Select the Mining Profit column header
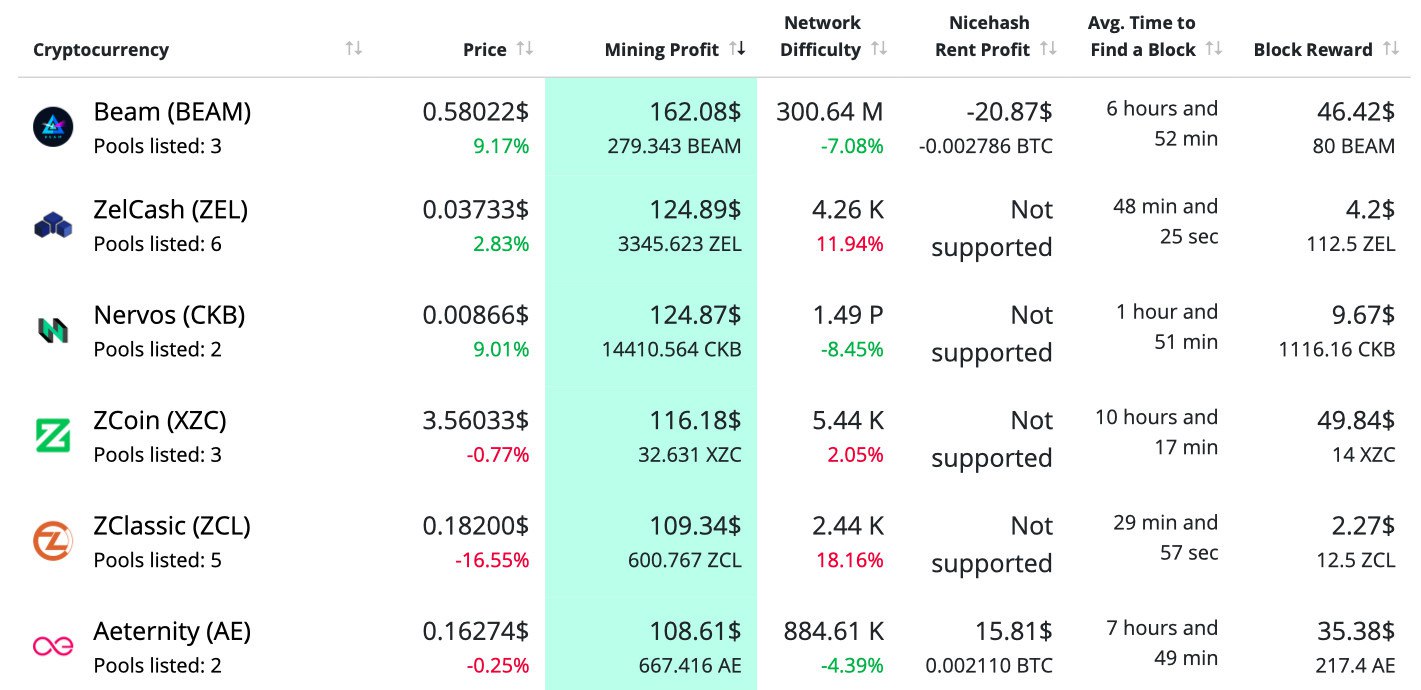This screenshot has height=690, width=1421. [661, 50]
